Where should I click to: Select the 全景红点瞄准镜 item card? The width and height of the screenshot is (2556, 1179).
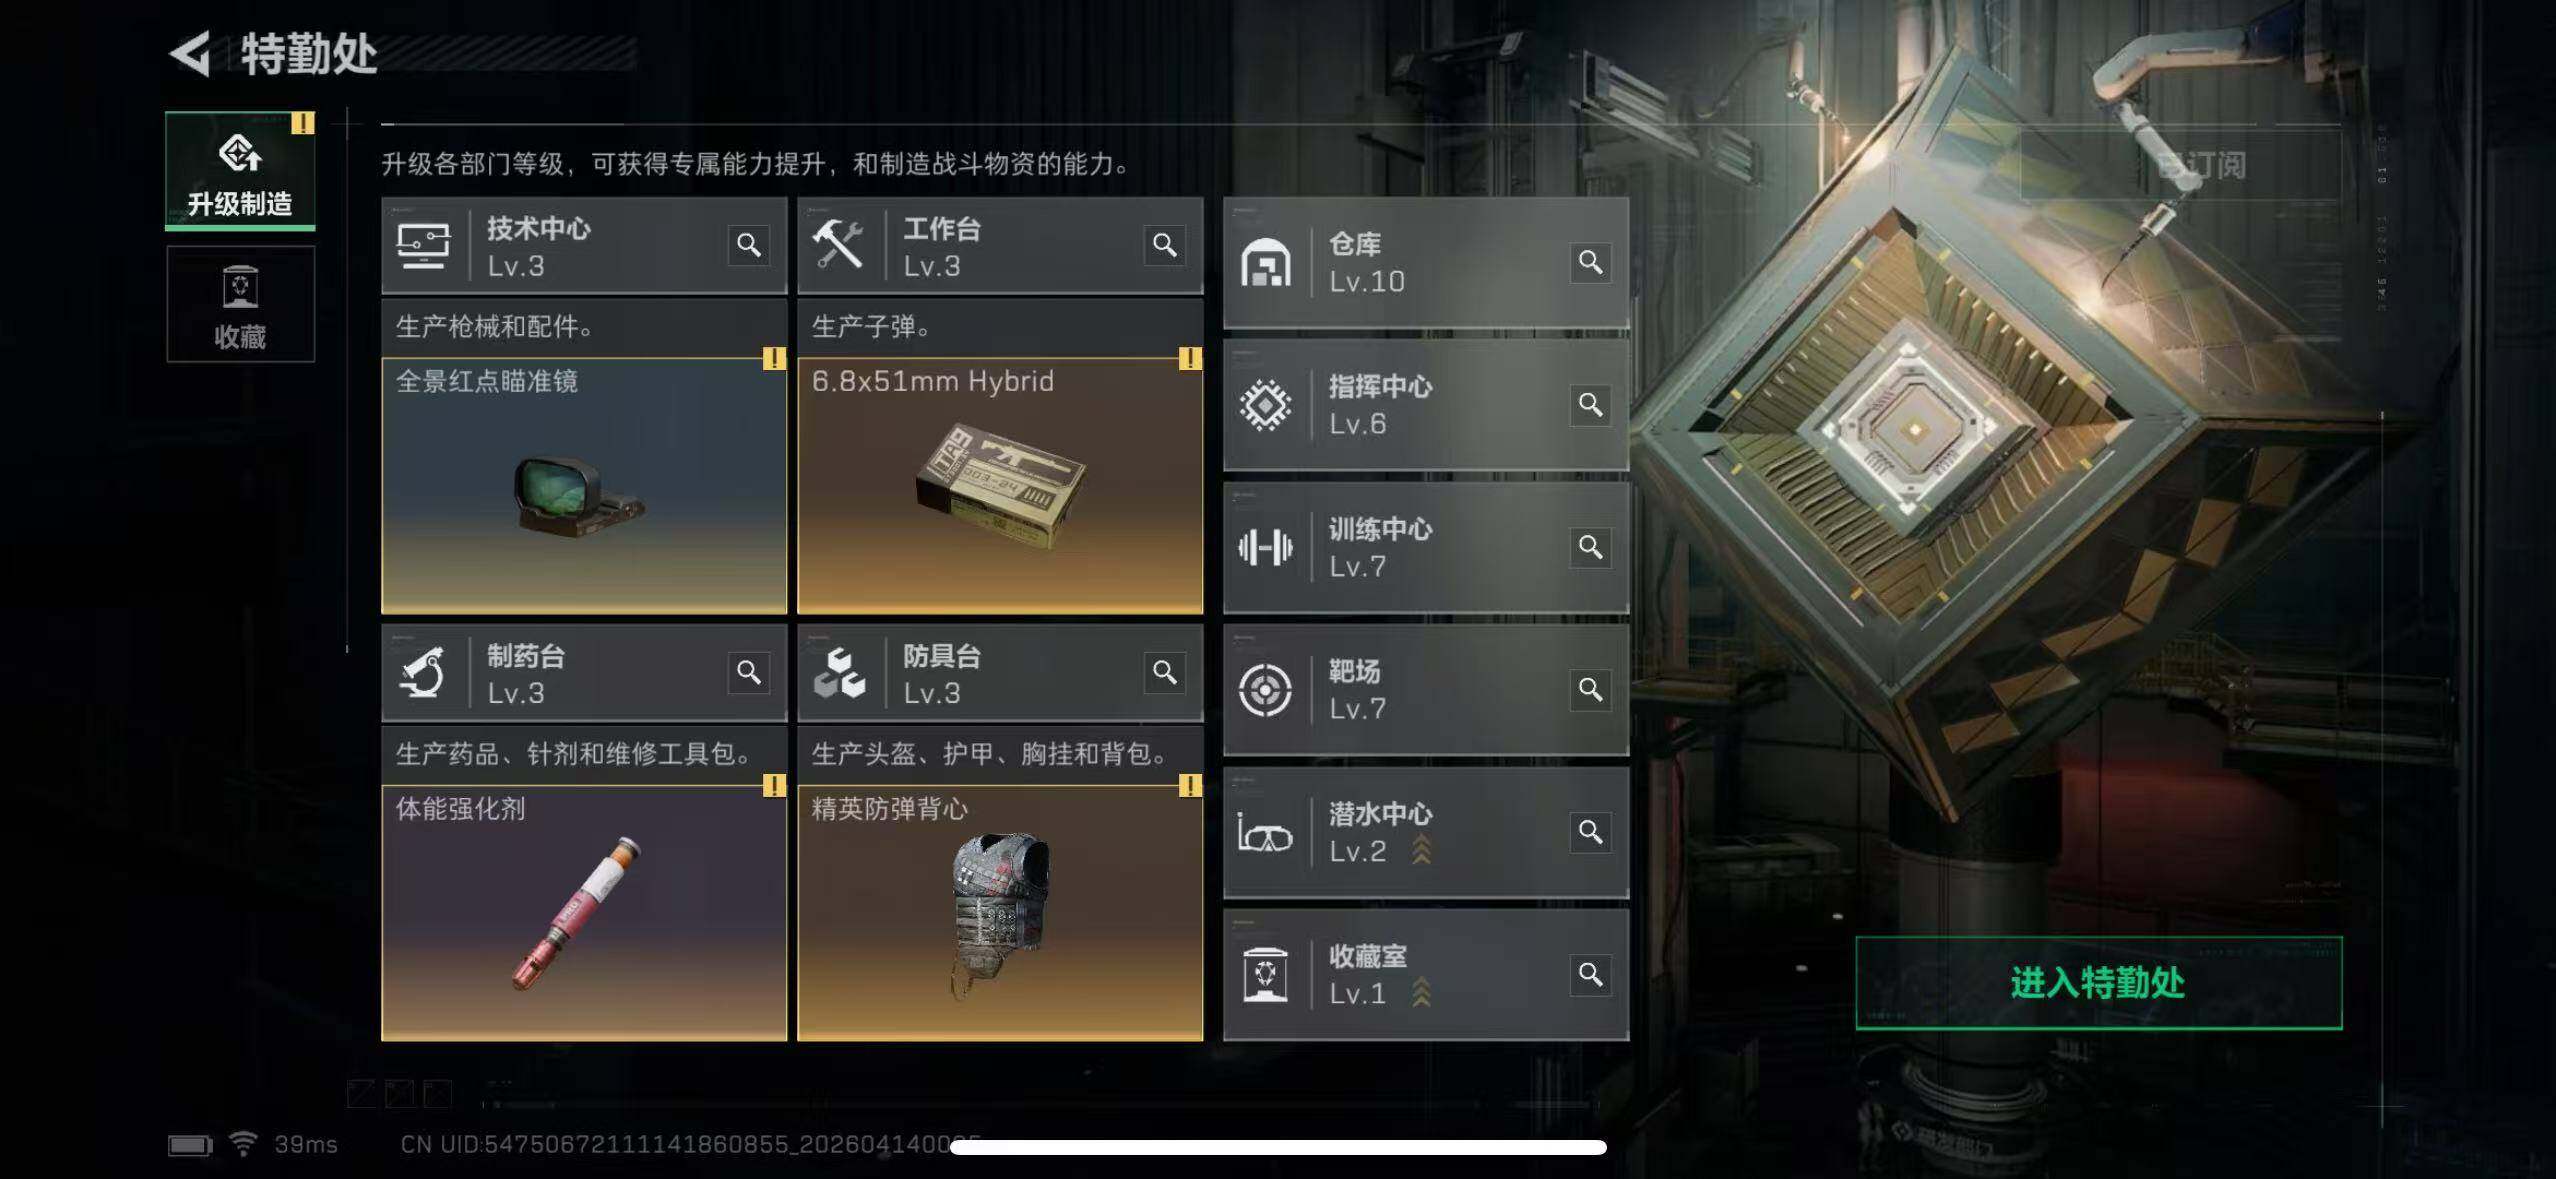click(584, 486)
